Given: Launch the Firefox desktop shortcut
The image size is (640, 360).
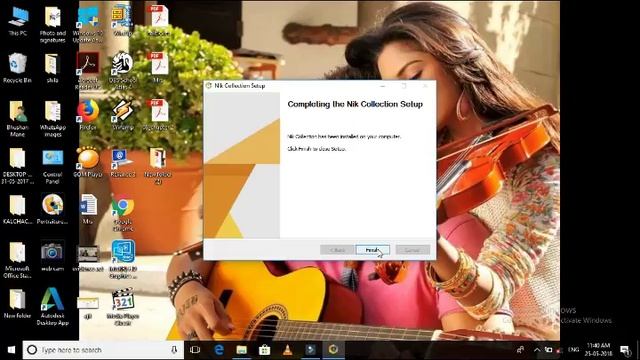Looking at the screenshot, I should pyautogui.click(x=88, y=115).
